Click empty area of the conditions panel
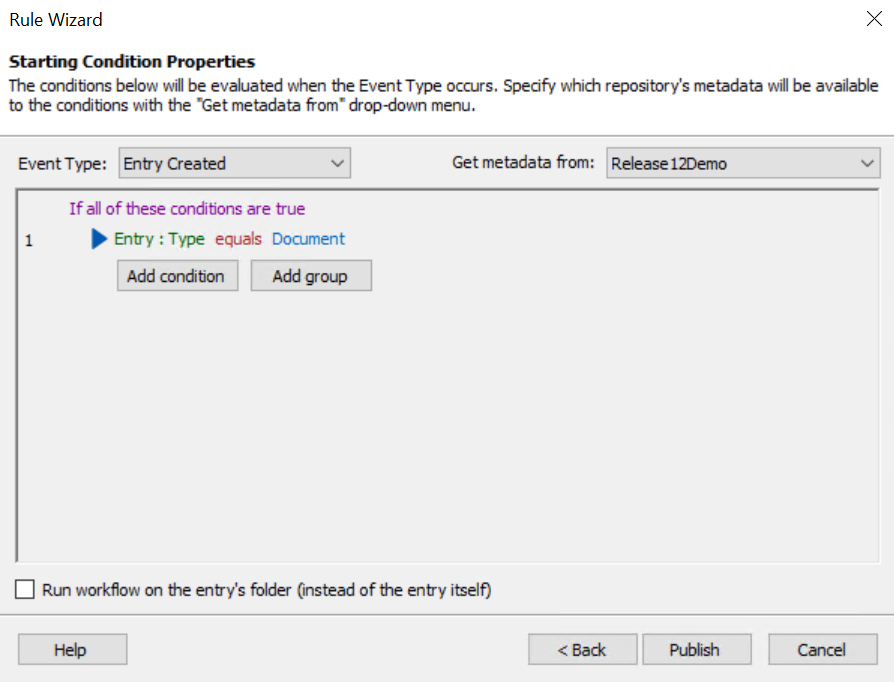Viewport: 894px width, 682px height. (450, 430)
